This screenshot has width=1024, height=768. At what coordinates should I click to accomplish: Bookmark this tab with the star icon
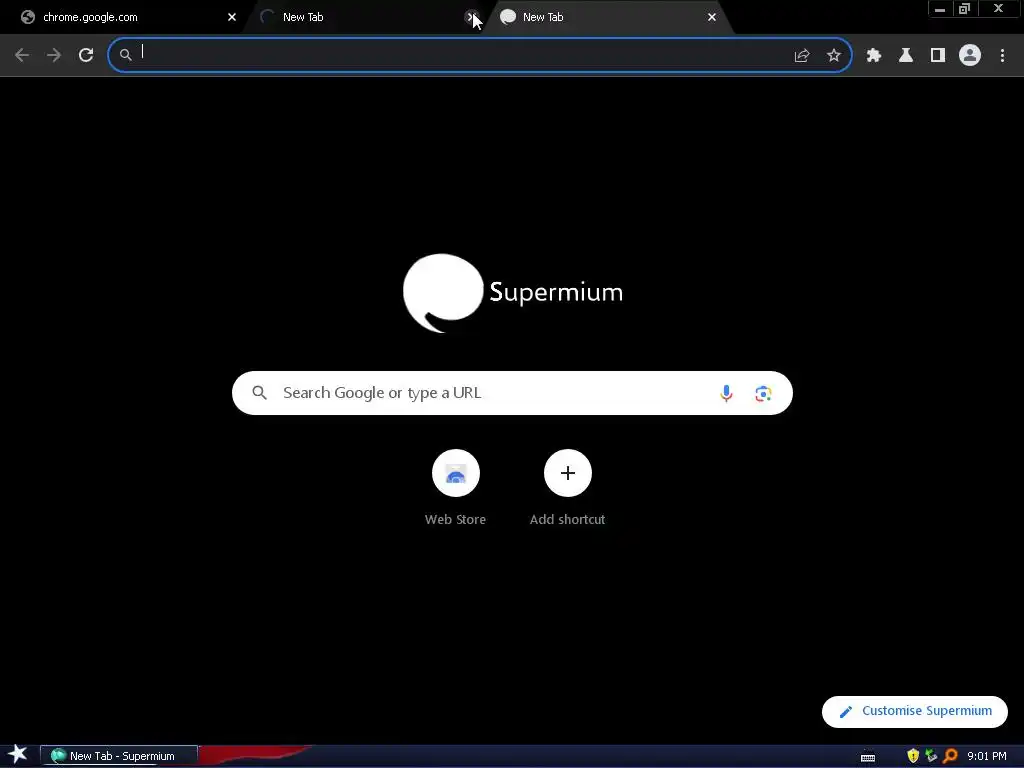click(x=834, y=56)
